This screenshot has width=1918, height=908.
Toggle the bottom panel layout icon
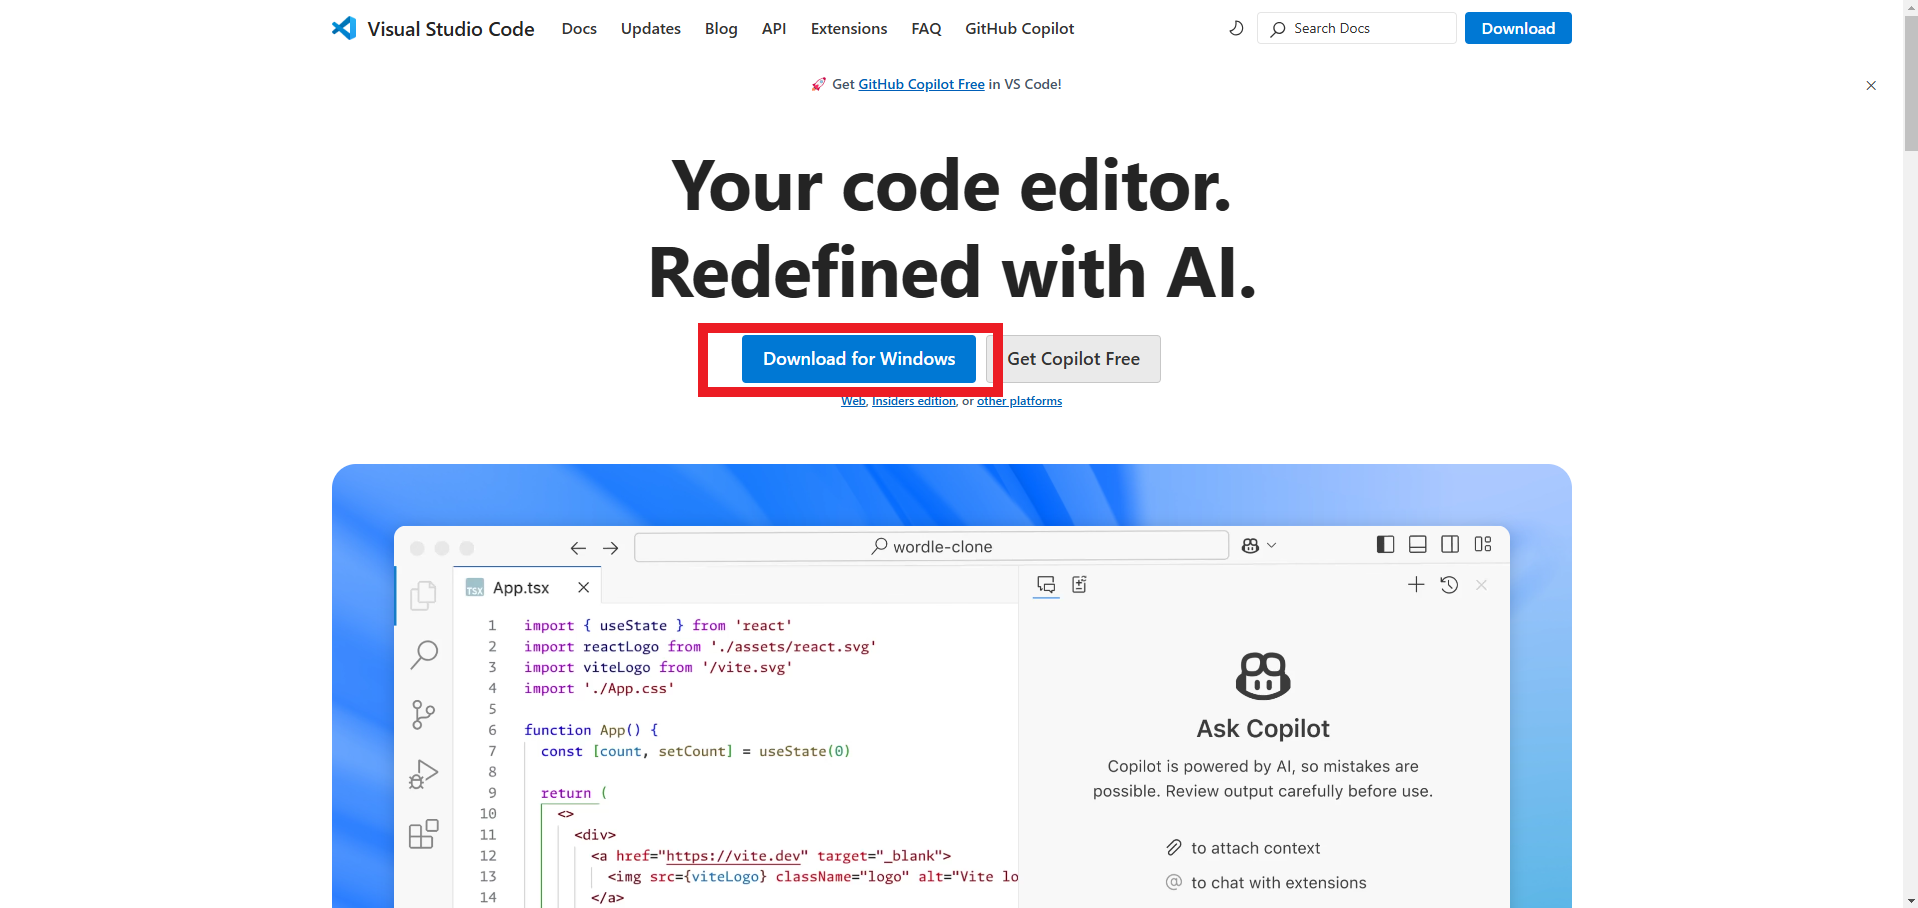[1417, 544]
